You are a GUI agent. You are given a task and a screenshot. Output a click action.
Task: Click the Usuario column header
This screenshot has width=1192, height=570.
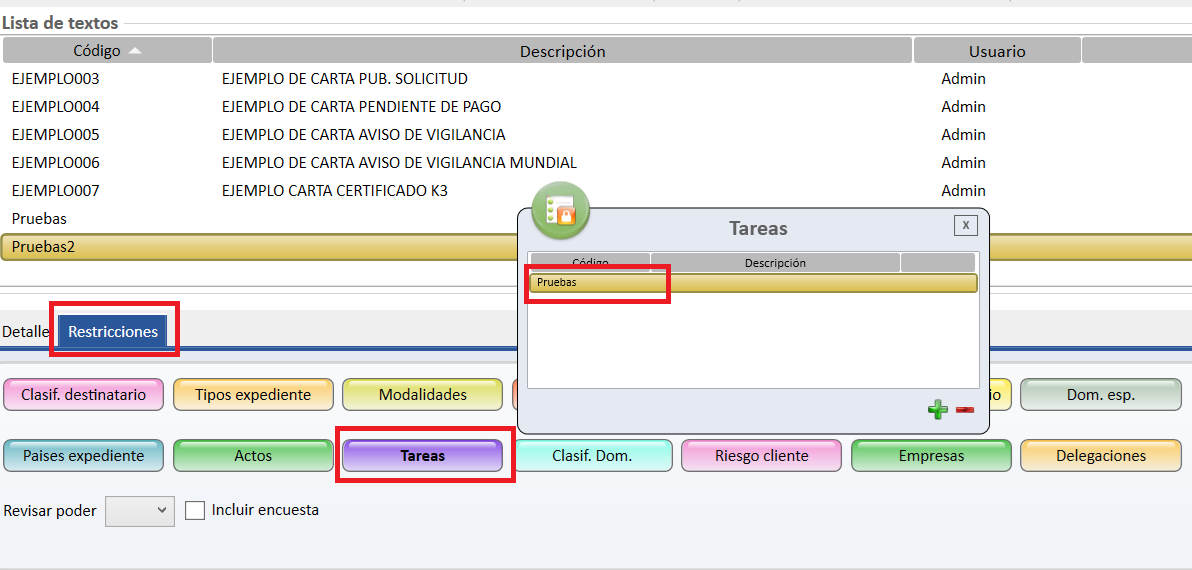tap(996, 51)
